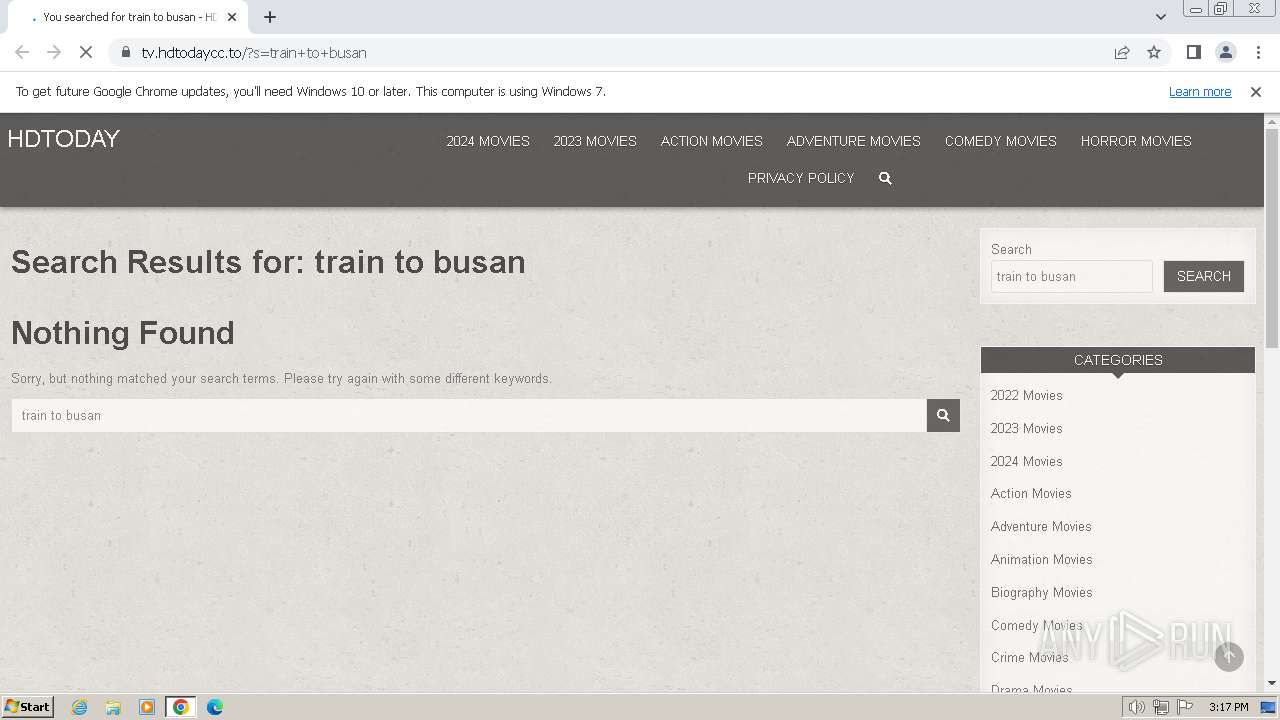Open the Crime Movies category
This screenshot has width=1280, height=720.
click(x=1030, y=657)
